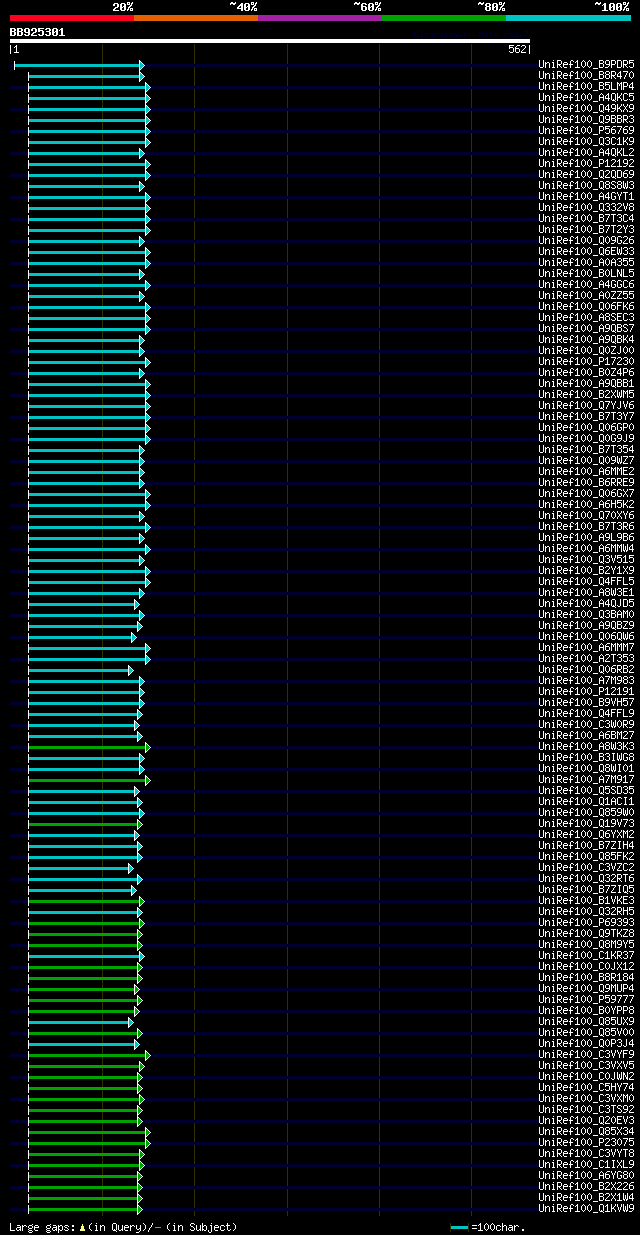This screenshot has width=640, height=1235.
Task: Select the UniRef100_Q1KVW9 label
Action: pyautogui.click(x=586, y=1208)
